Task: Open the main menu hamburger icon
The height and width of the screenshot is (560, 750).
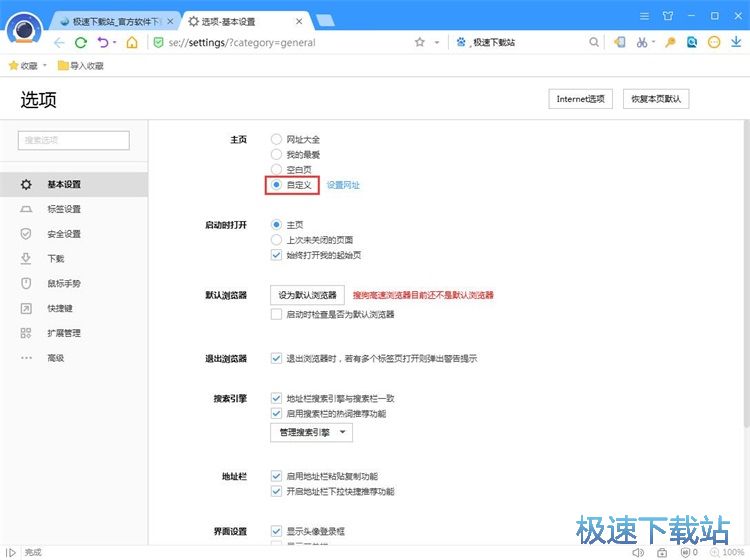Action: pos(644,16)
